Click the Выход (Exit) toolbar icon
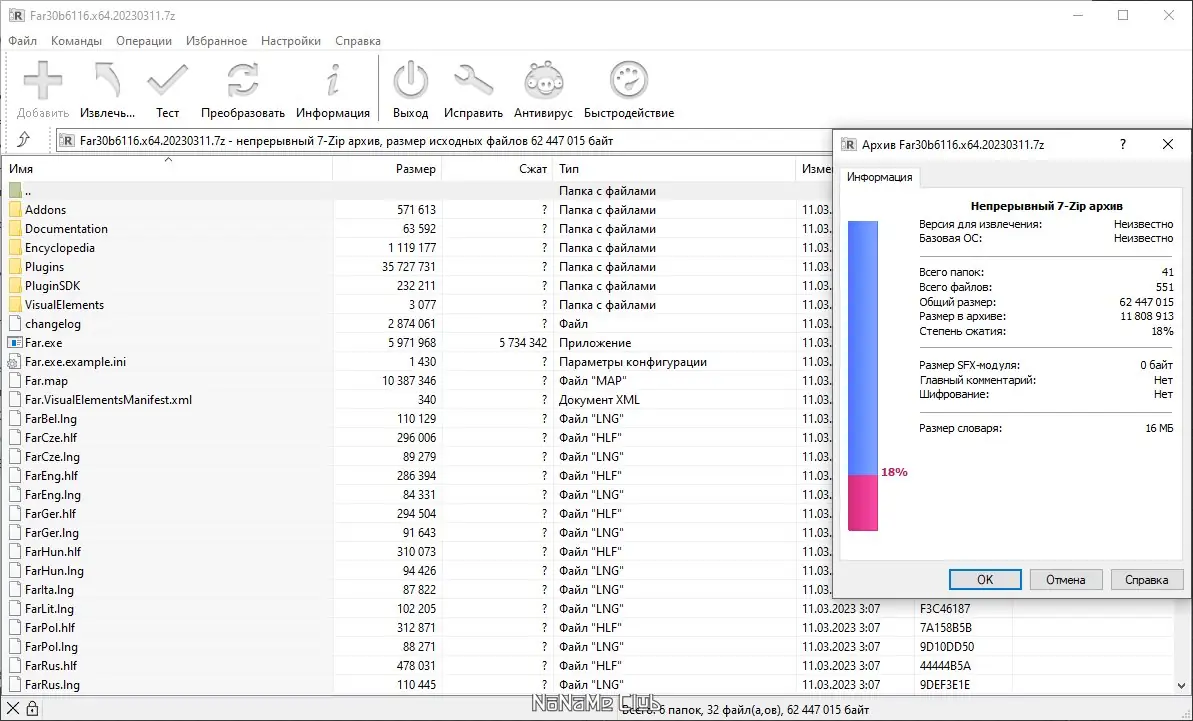Screen dimensions: 1193x721 pos(410,80)
